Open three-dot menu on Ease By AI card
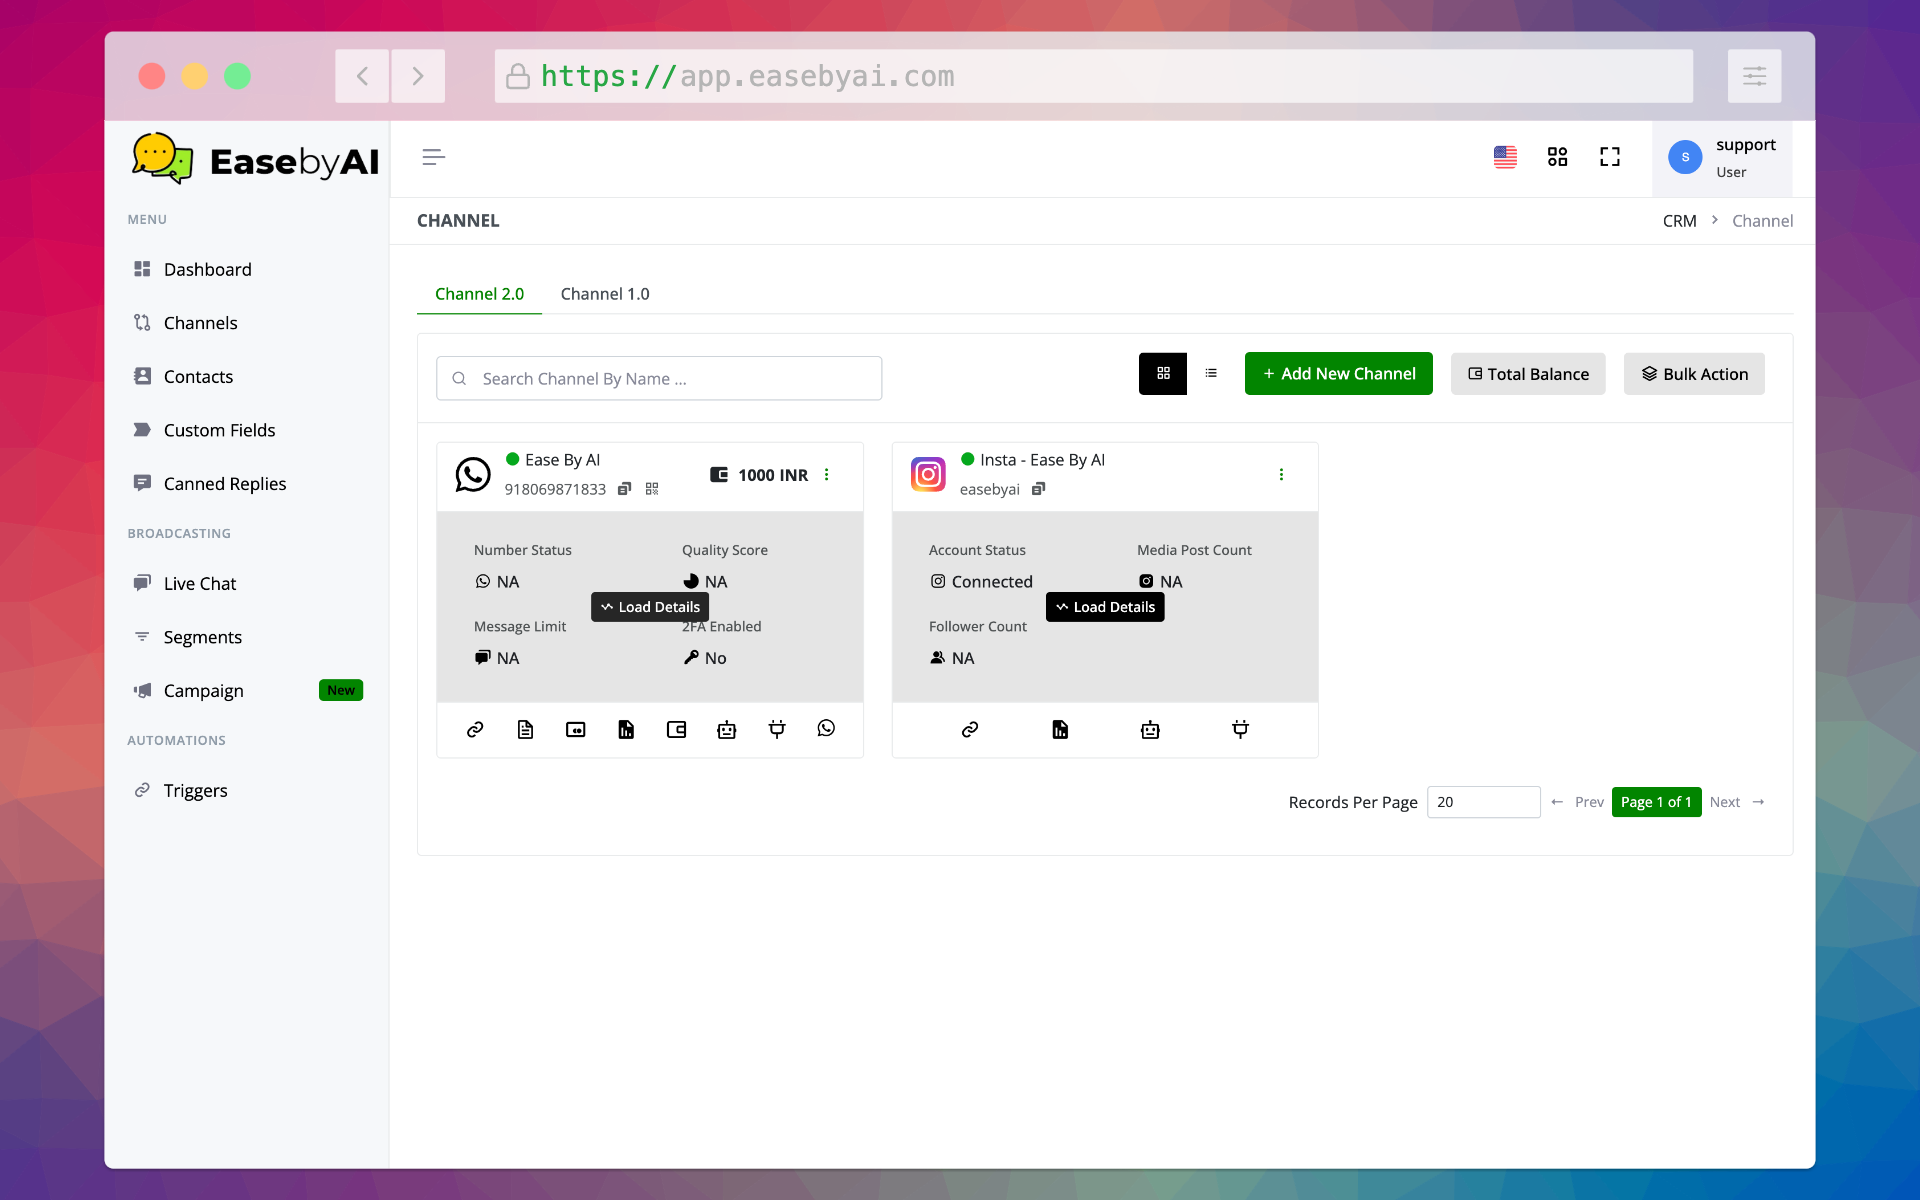This screenshot has width=1920, height=1200. tap(826, 475)
